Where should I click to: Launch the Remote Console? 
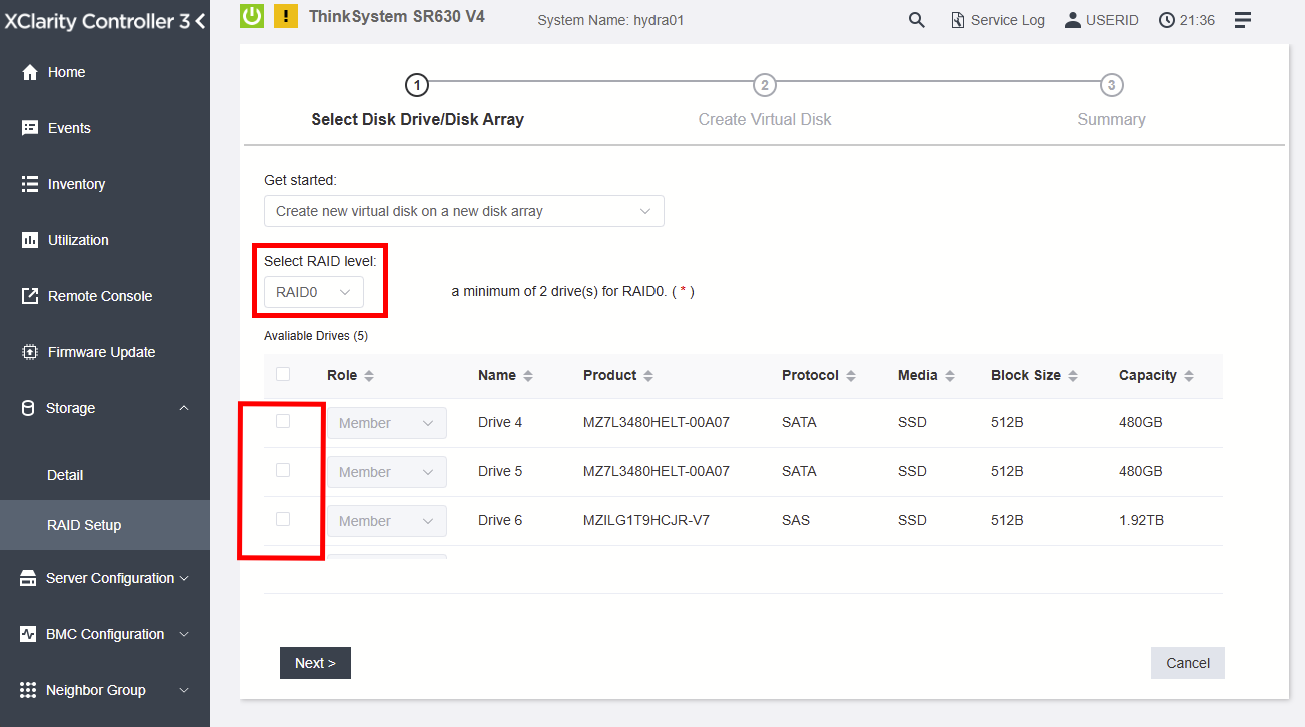click(x=100, y=295)
